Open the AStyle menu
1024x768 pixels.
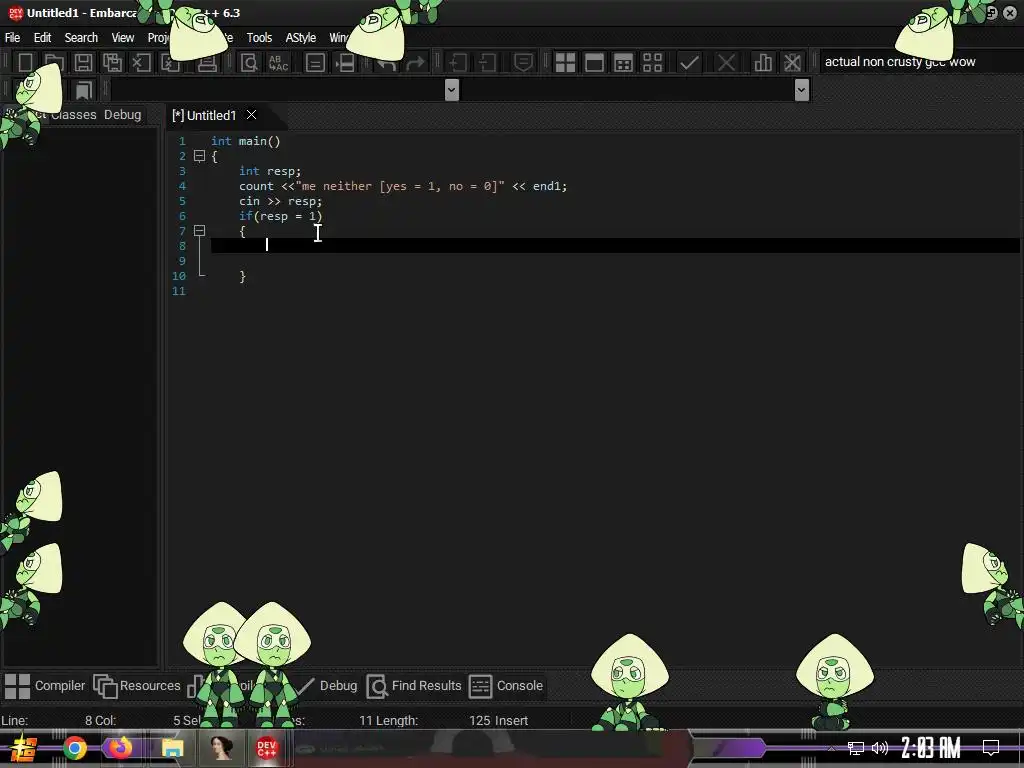pyautogui.click(x=300, y=38)
